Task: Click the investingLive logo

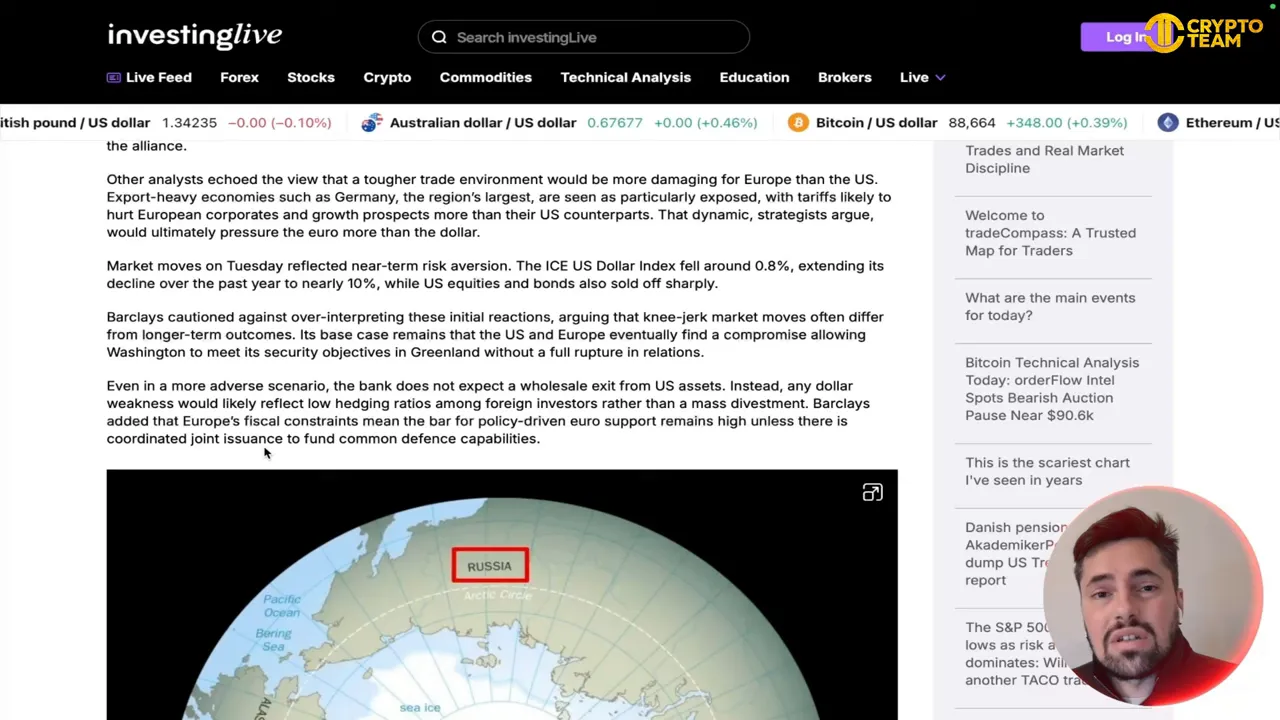Action: [195, 36]
